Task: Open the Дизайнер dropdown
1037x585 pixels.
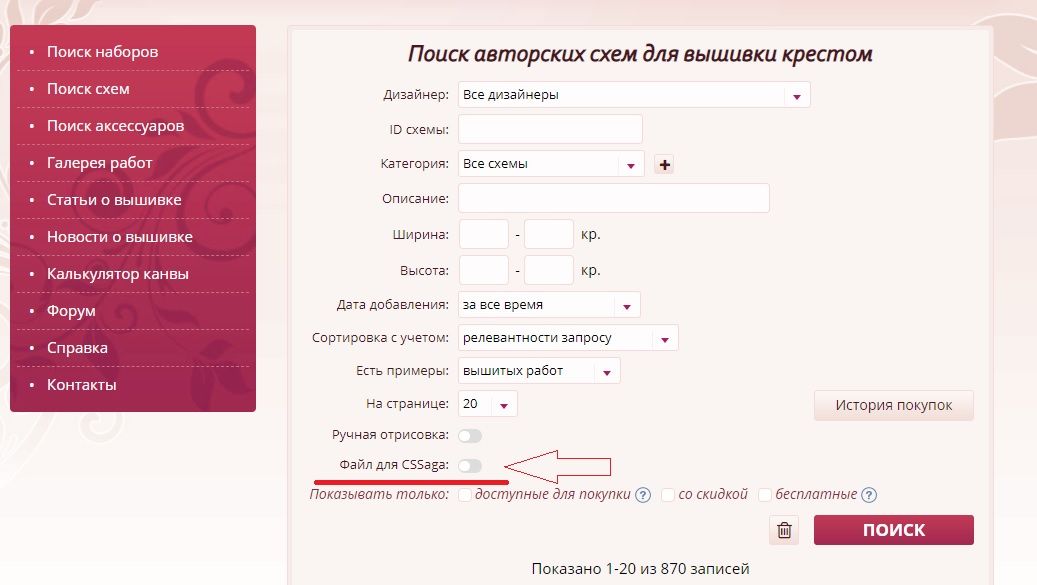Action: (x=633, y=95)
